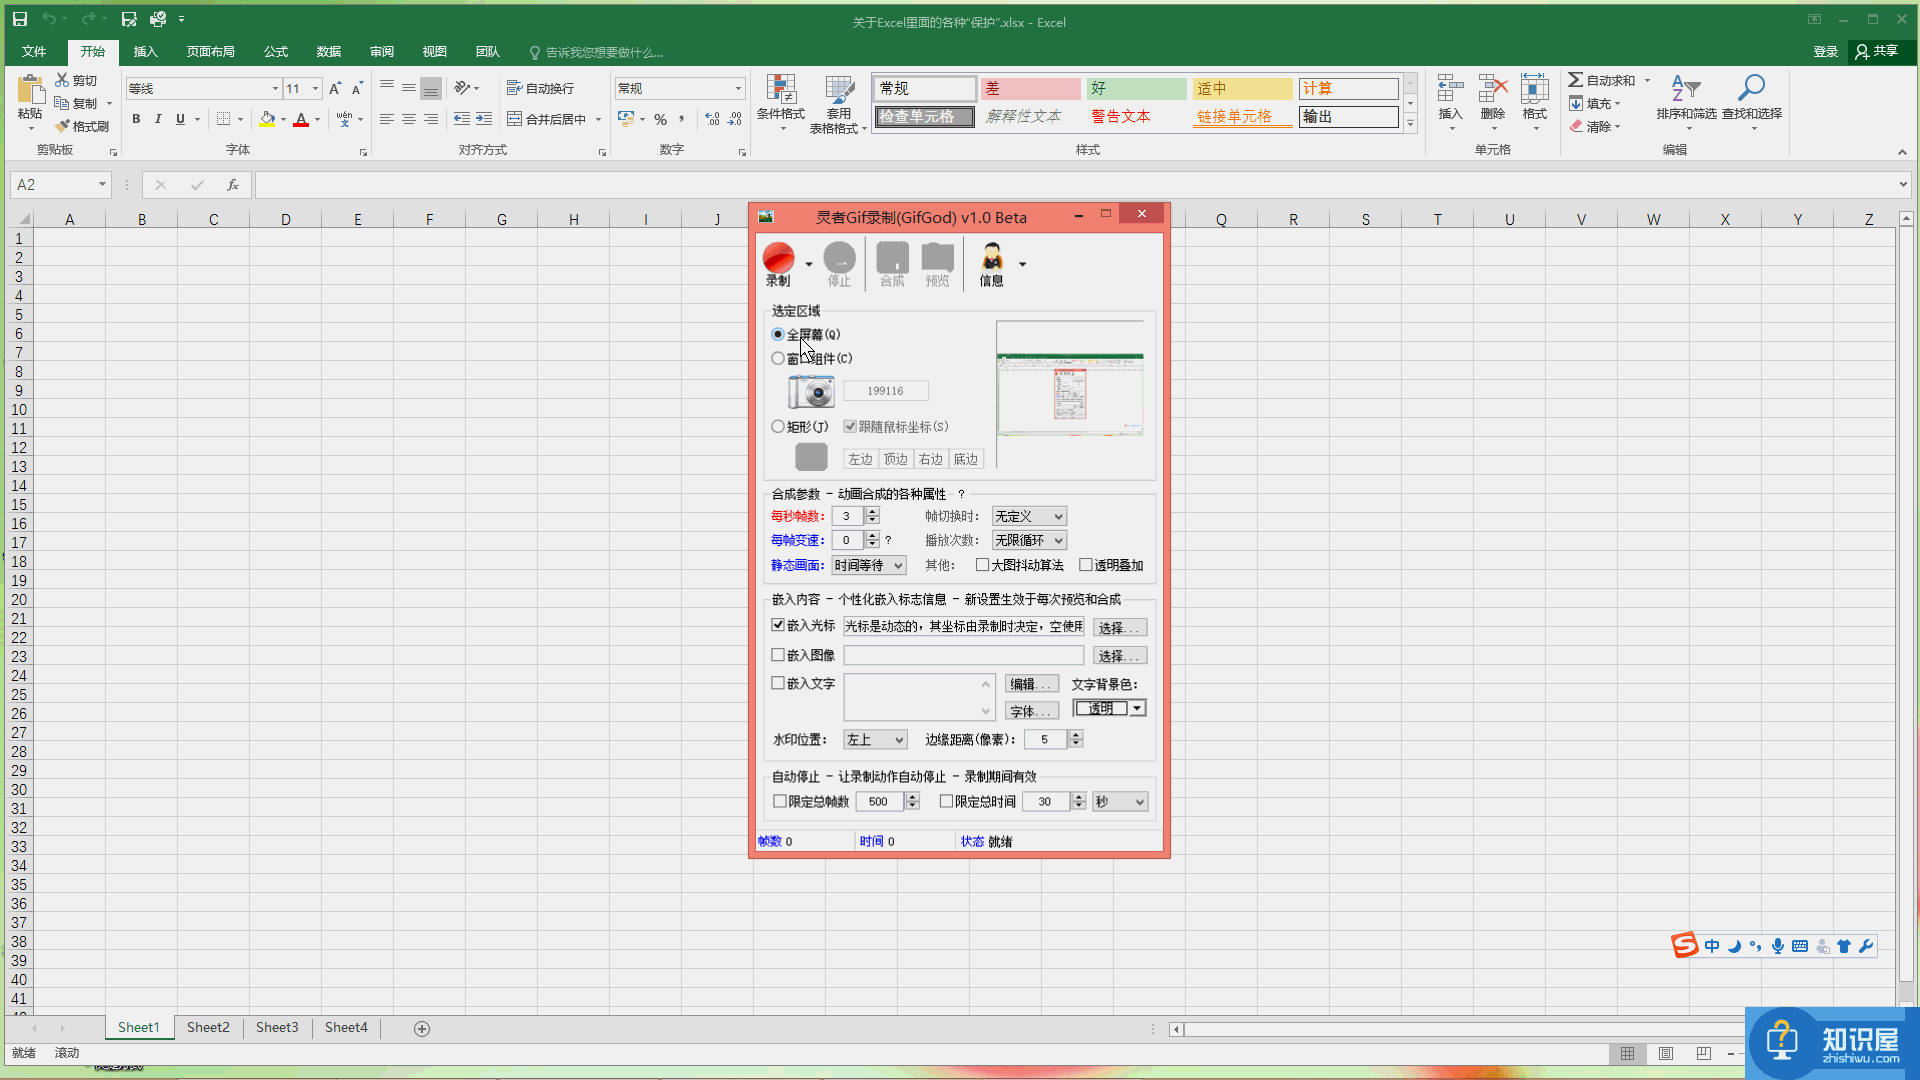Enable the Limit Total Frames (限定总帧数) checkbox
The height and width of the screenshot is (1080, 1920).
coord(780,802)
